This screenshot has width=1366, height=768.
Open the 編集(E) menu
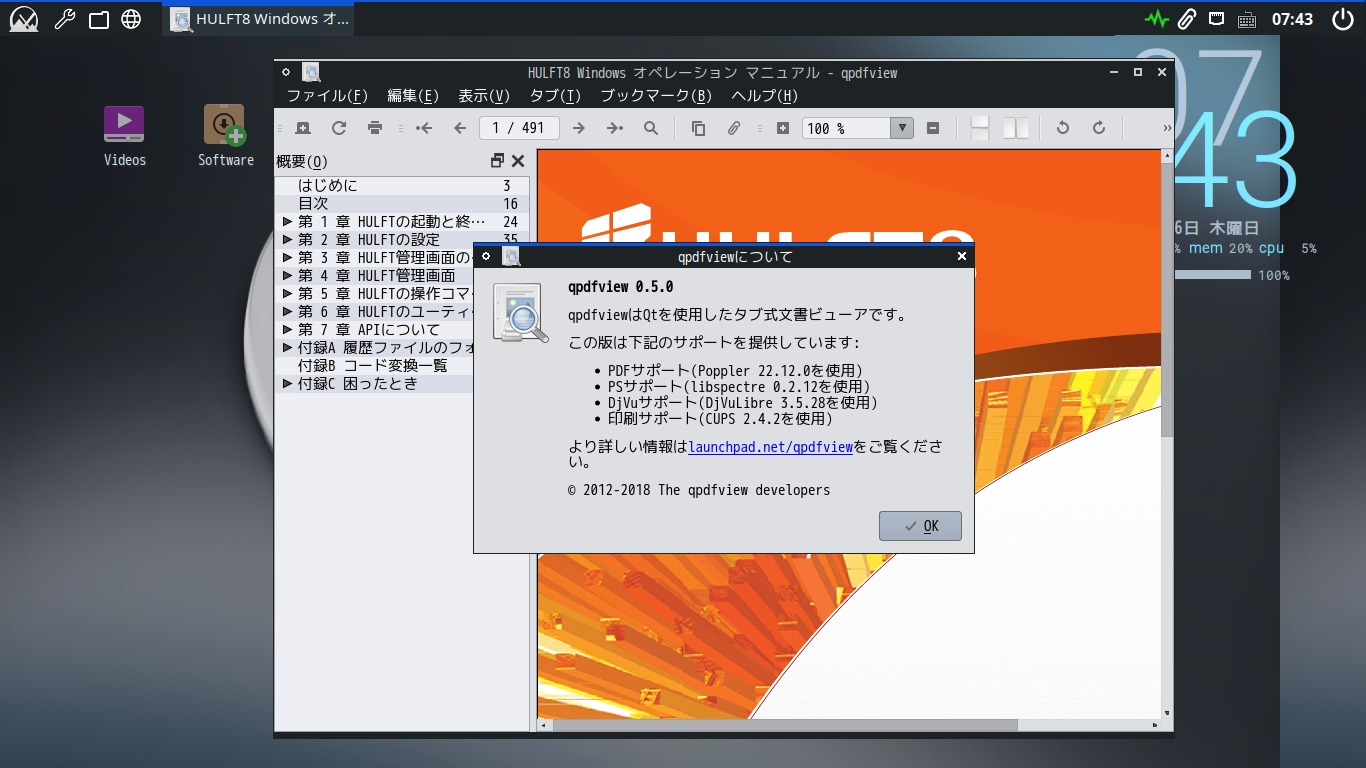pyautogui.click(x=413, y=96)
